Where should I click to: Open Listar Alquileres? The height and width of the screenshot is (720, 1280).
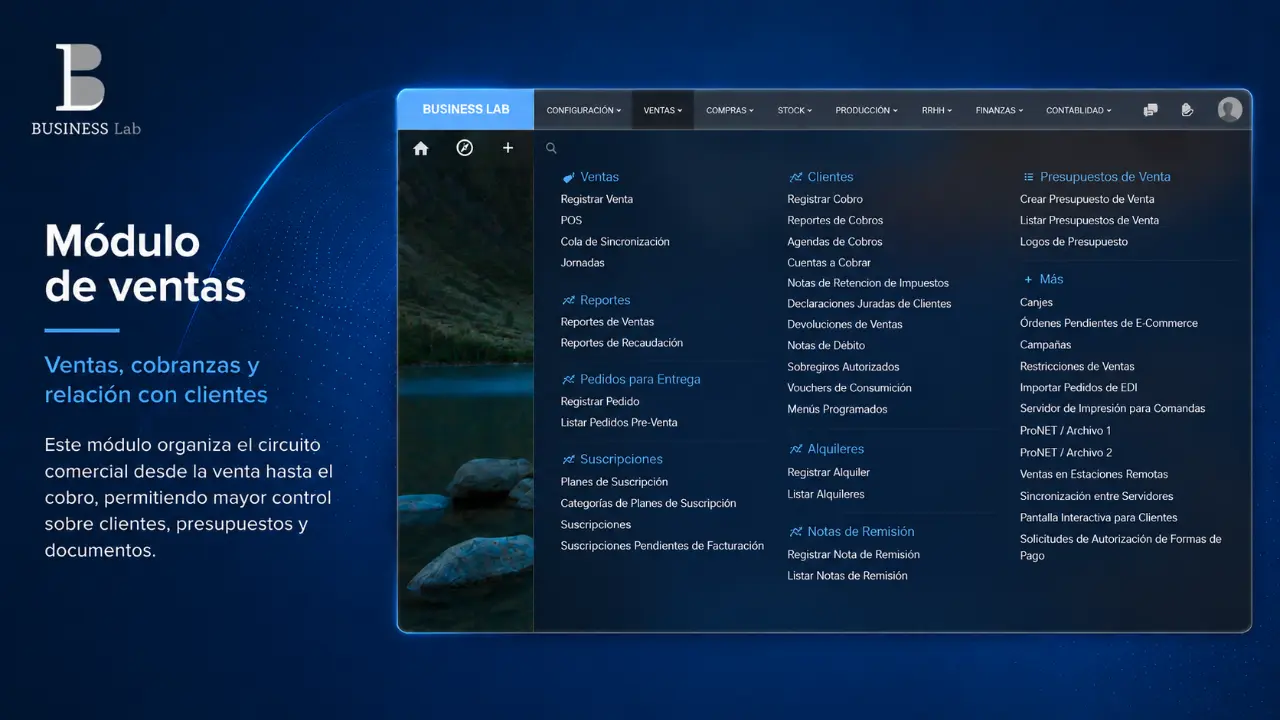[x=826, y=494]
